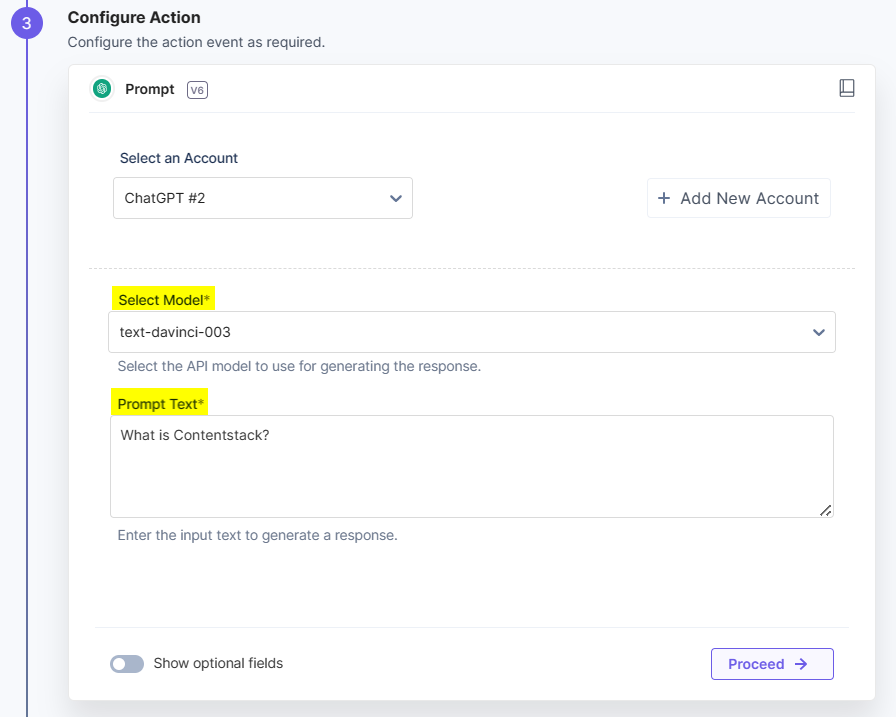The width and height of the screenshot is (896, 717).
Task: Click the Select Model label
Action: coord(163,300)
